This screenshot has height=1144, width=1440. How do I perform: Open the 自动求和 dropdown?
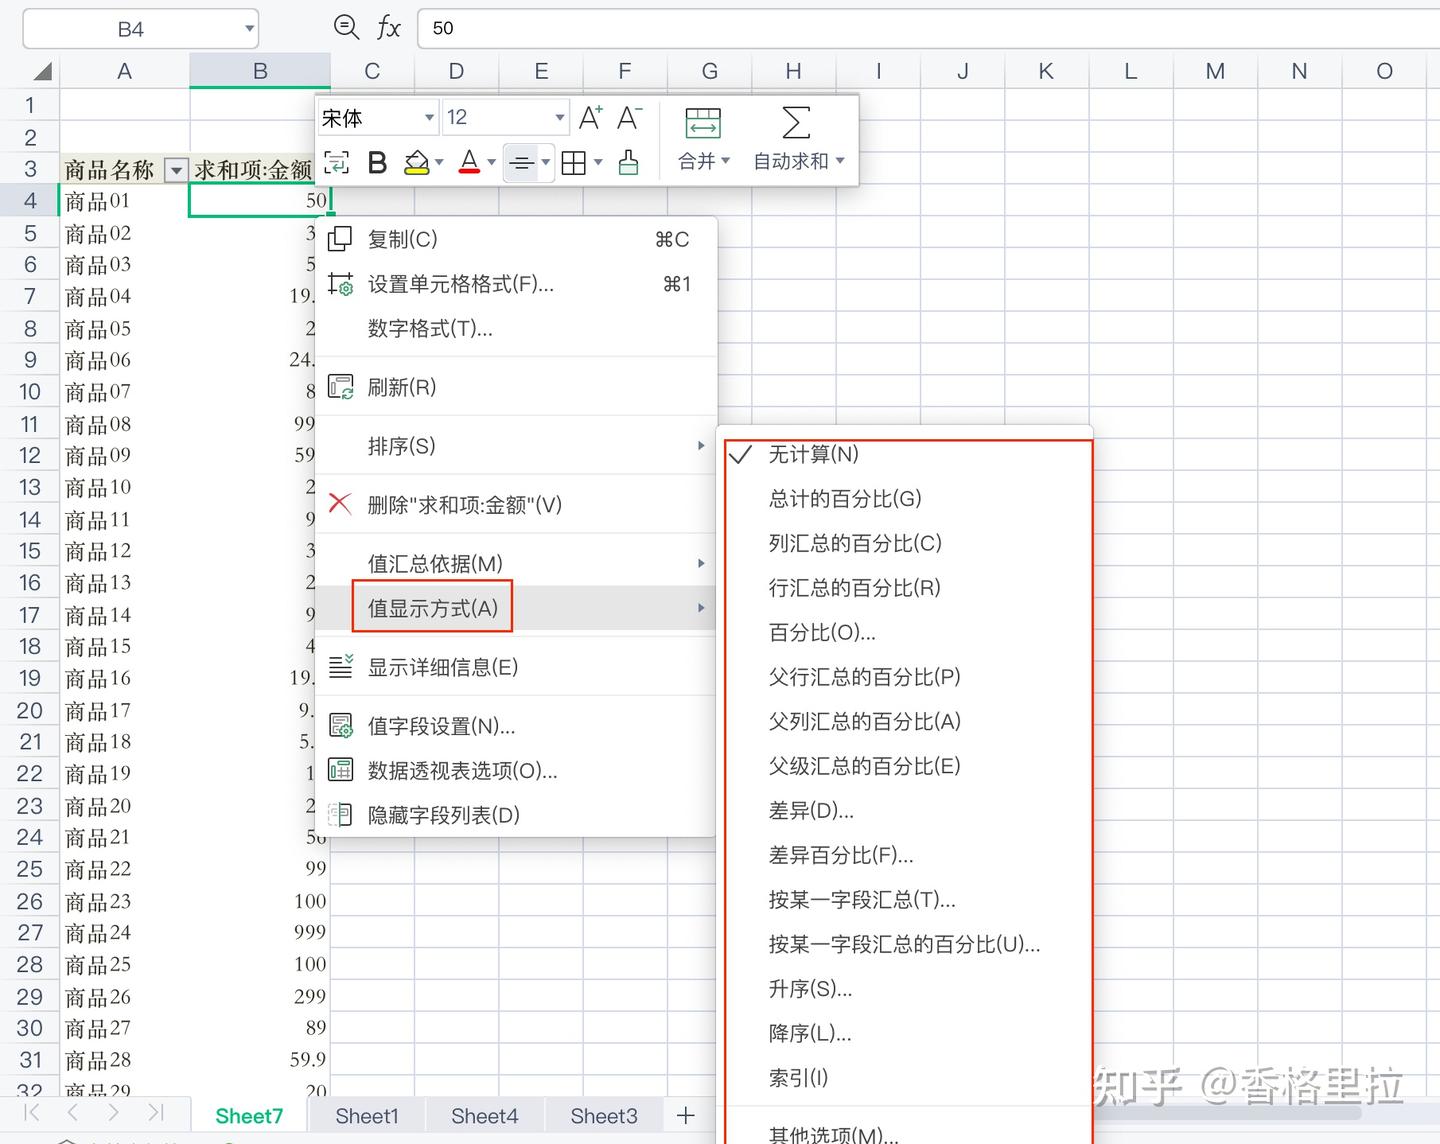coord(799,161)
